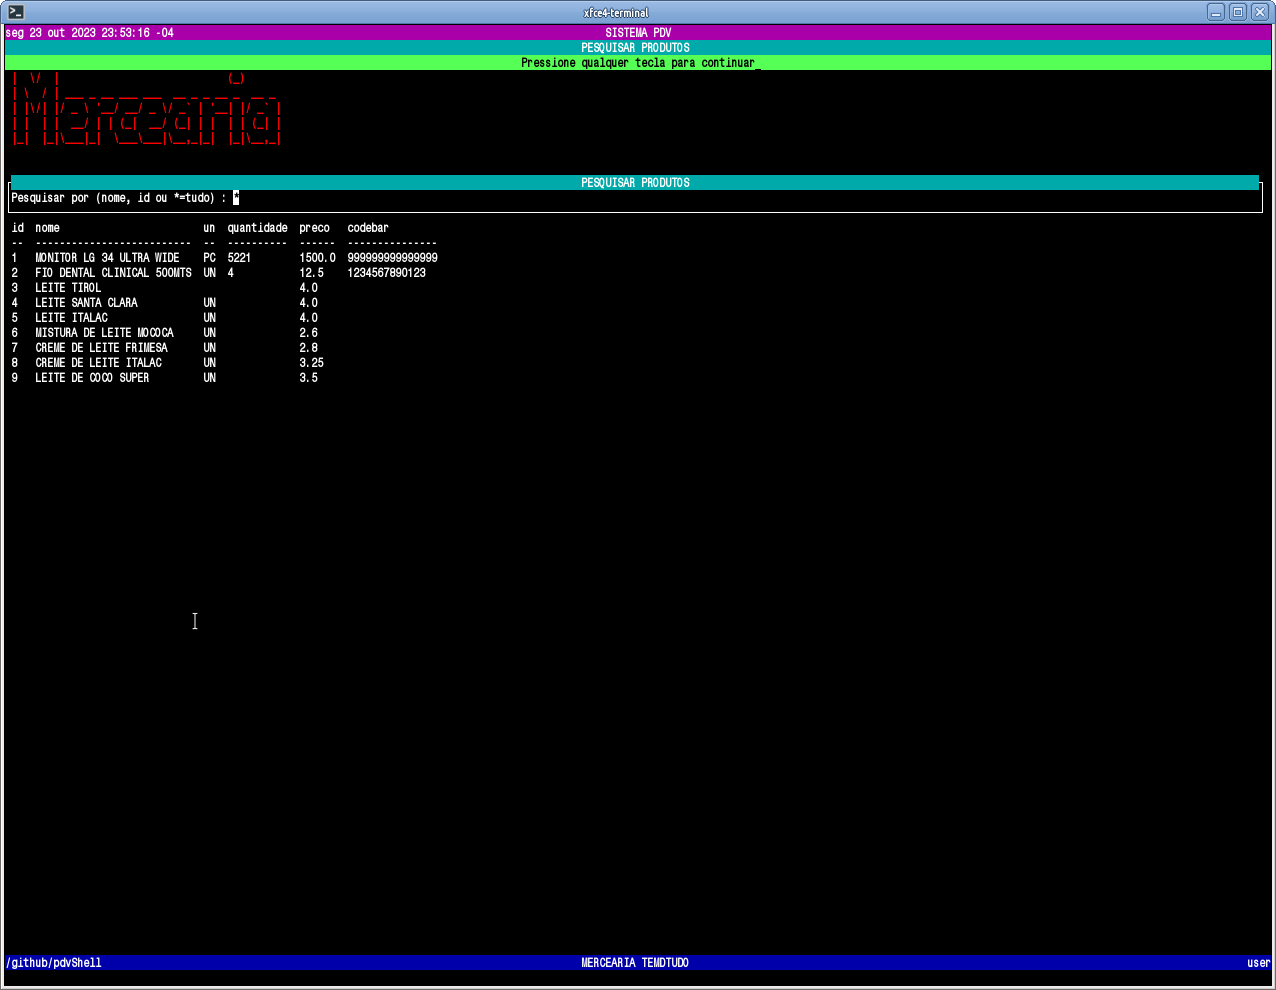
Task: Click quantity value 5221
Action: [239, 258]
